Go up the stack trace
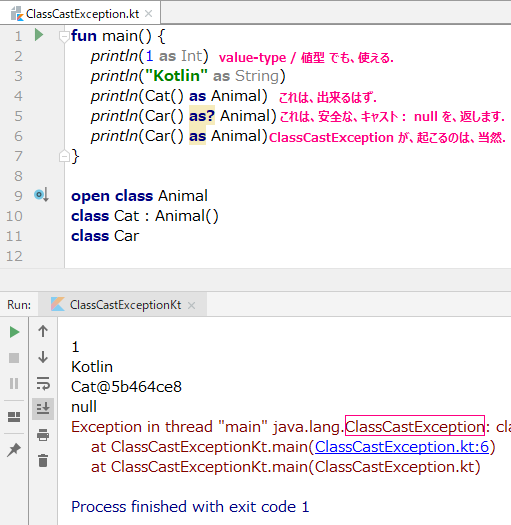 pos(43,331)
